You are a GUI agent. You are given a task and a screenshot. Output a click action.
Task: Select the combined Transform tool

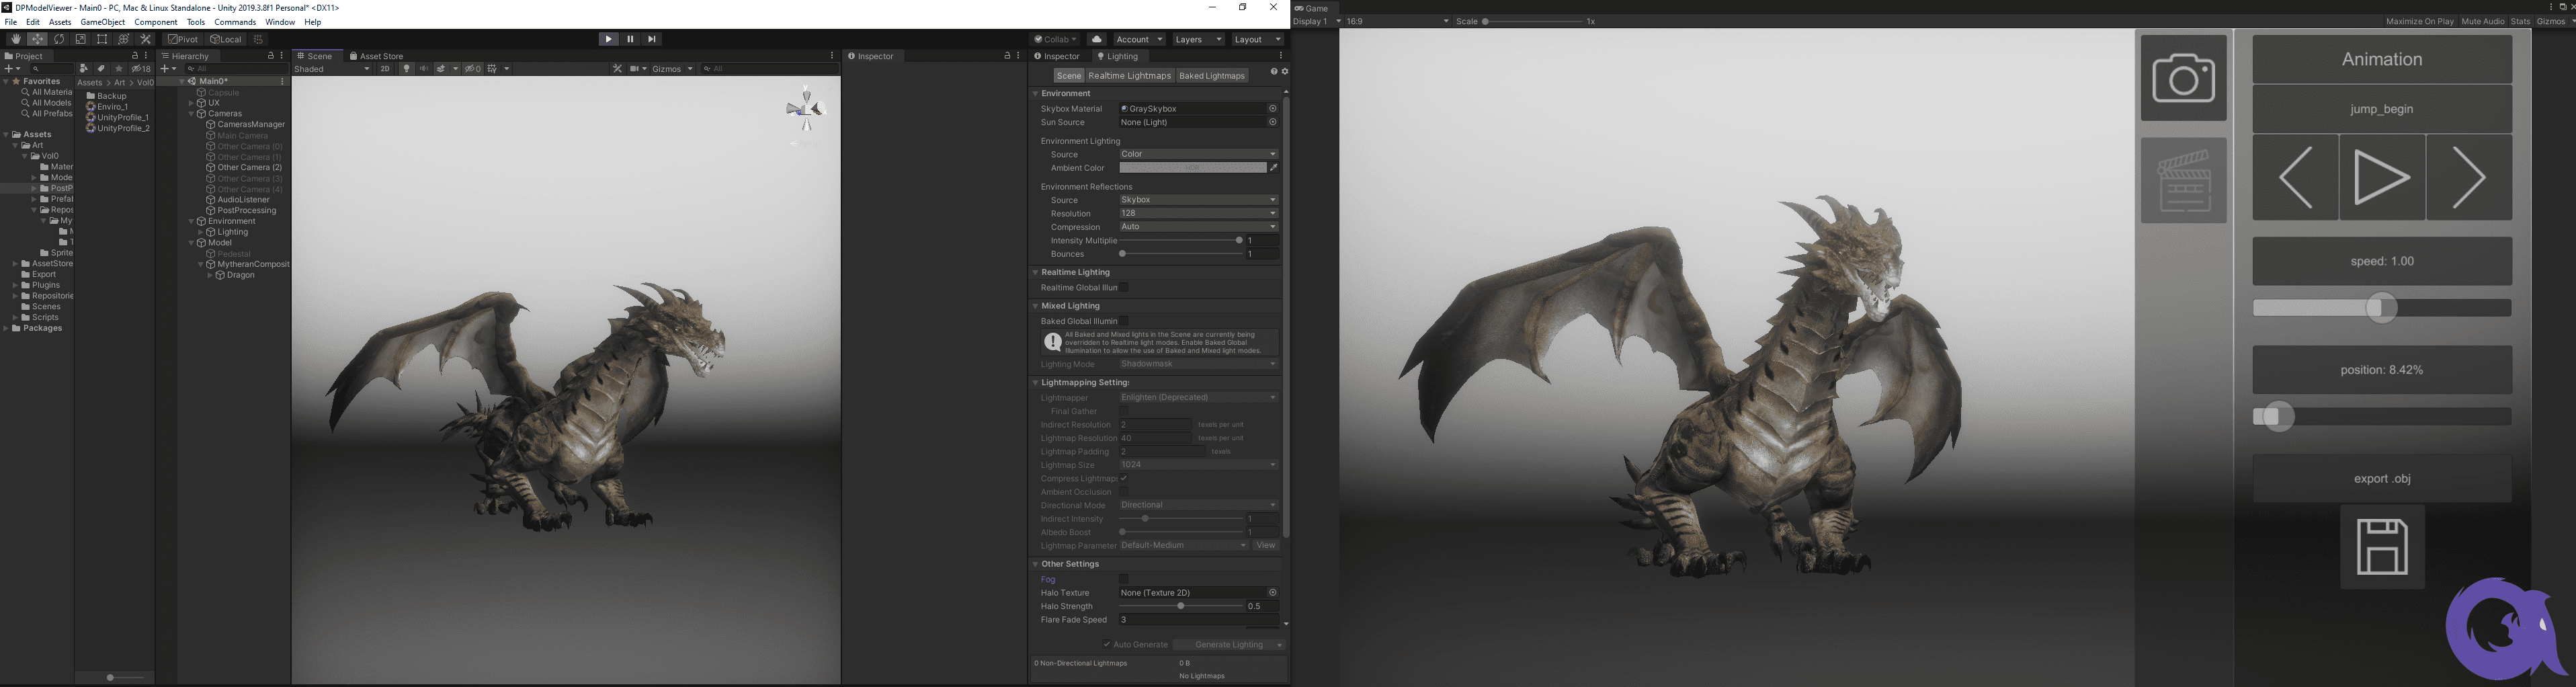point(124,39)
